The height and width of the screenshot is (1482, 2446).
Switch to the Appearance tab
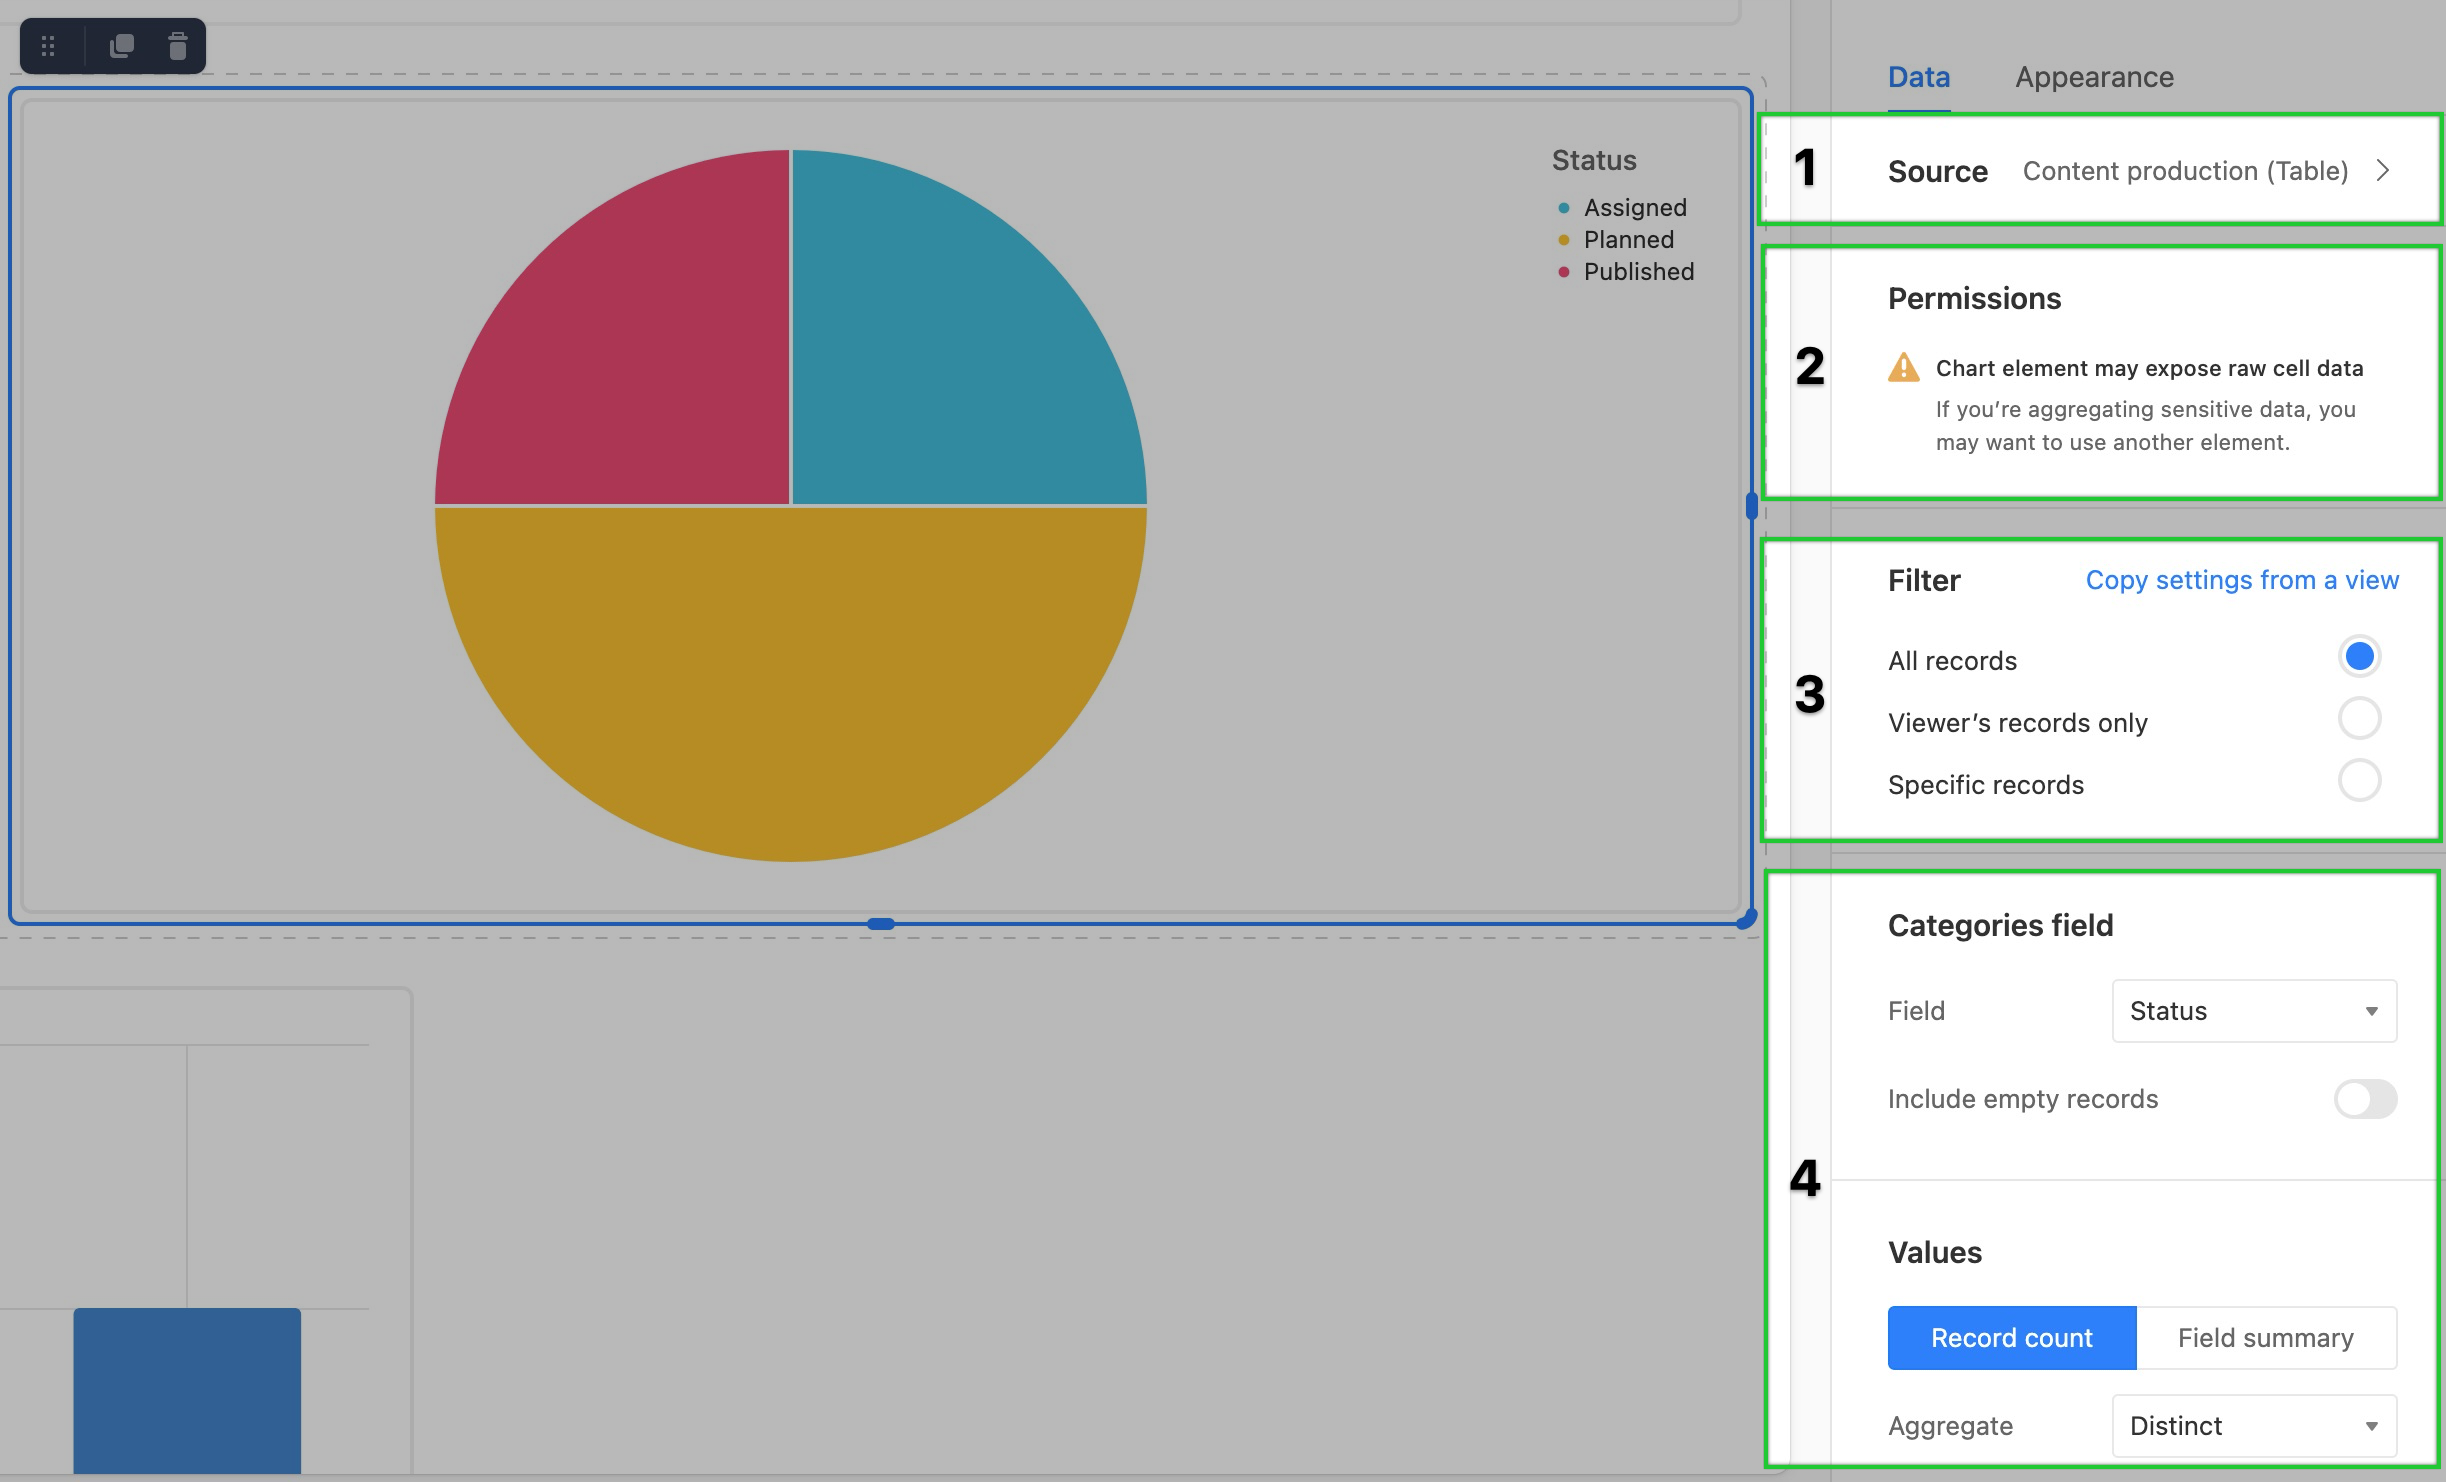point(2094,77)
